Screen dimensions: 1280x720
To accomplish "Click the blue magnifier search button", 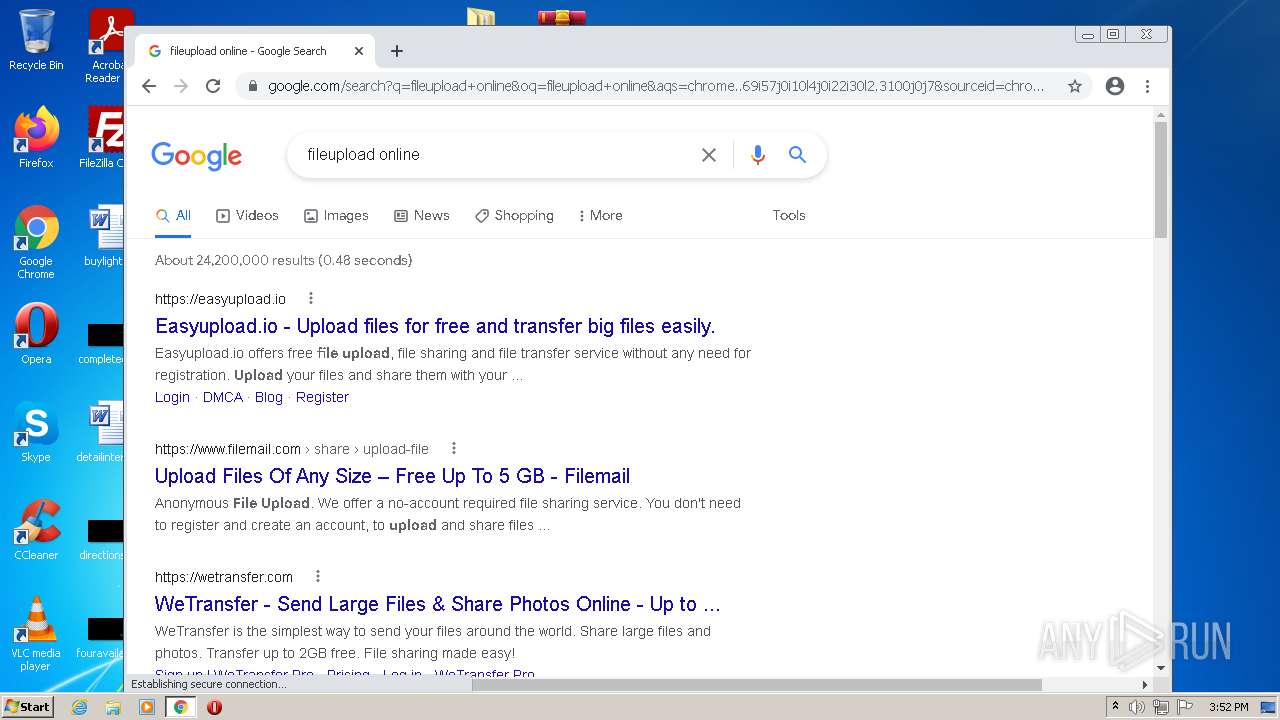I will click(x=797, y=155).
